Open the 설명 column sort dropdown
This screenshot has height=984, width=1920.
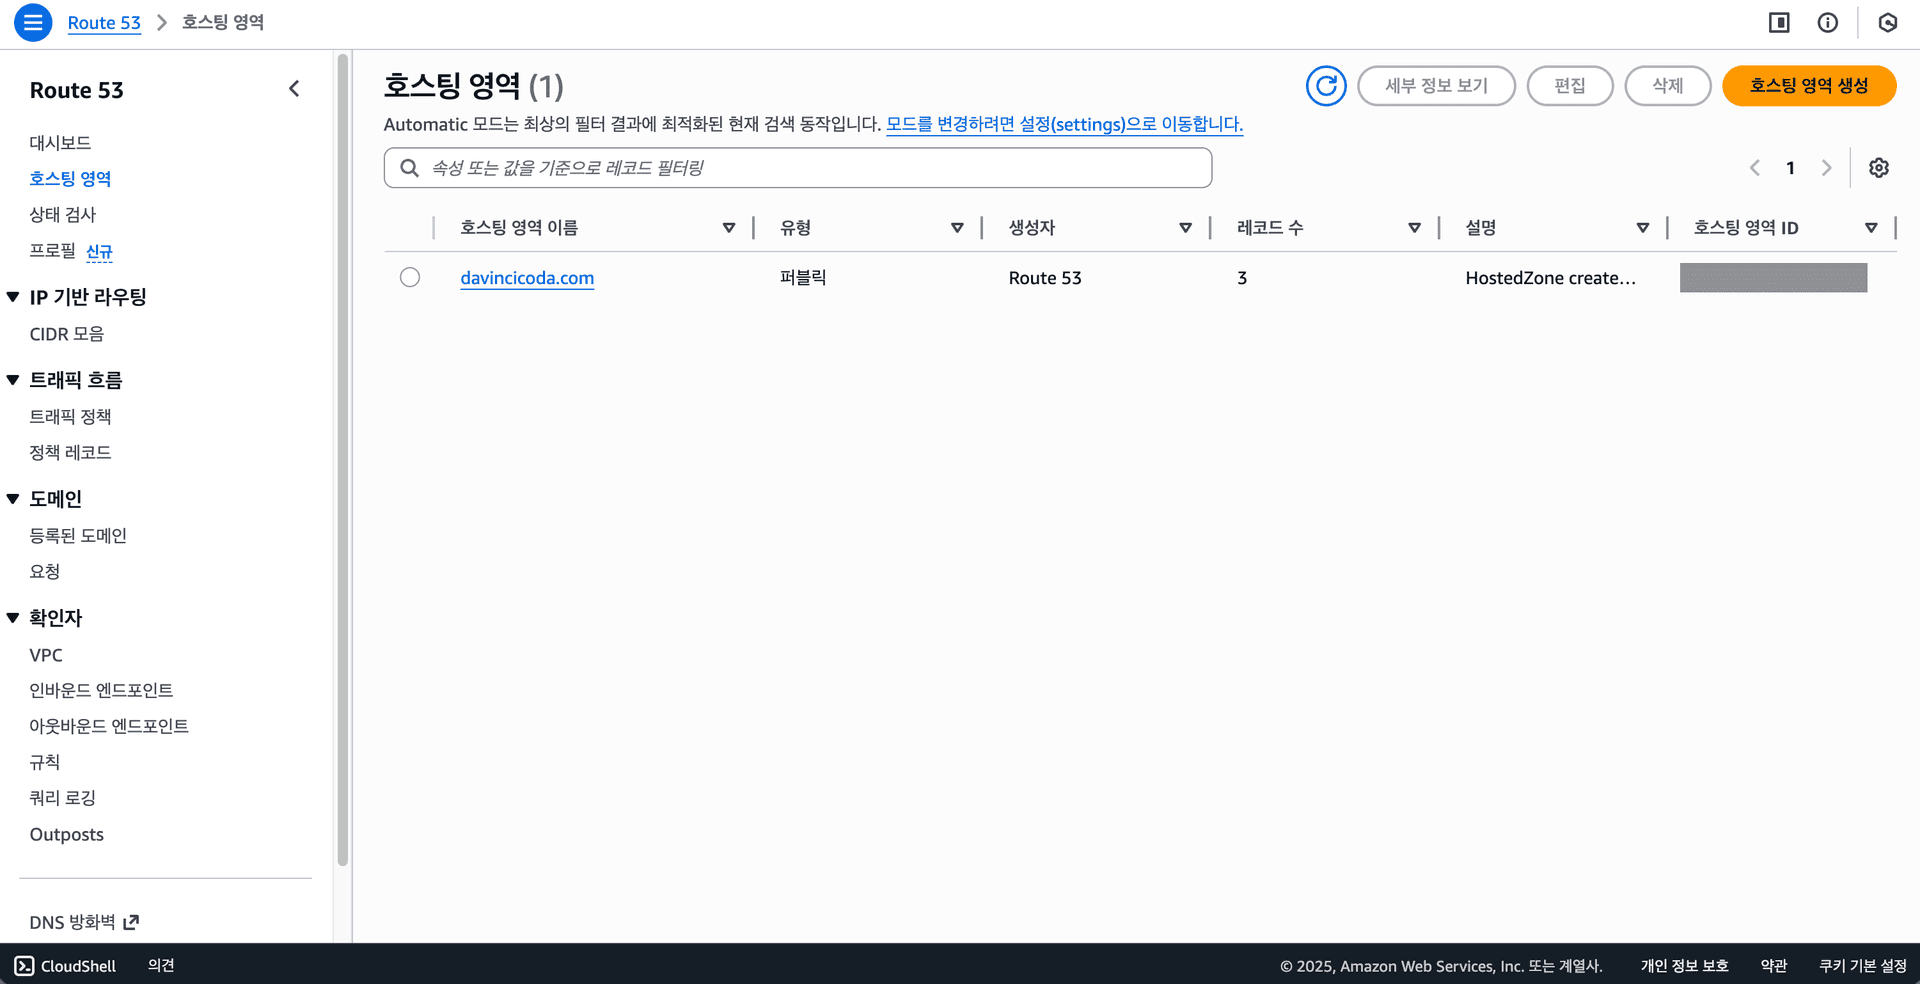[1642, 227]
